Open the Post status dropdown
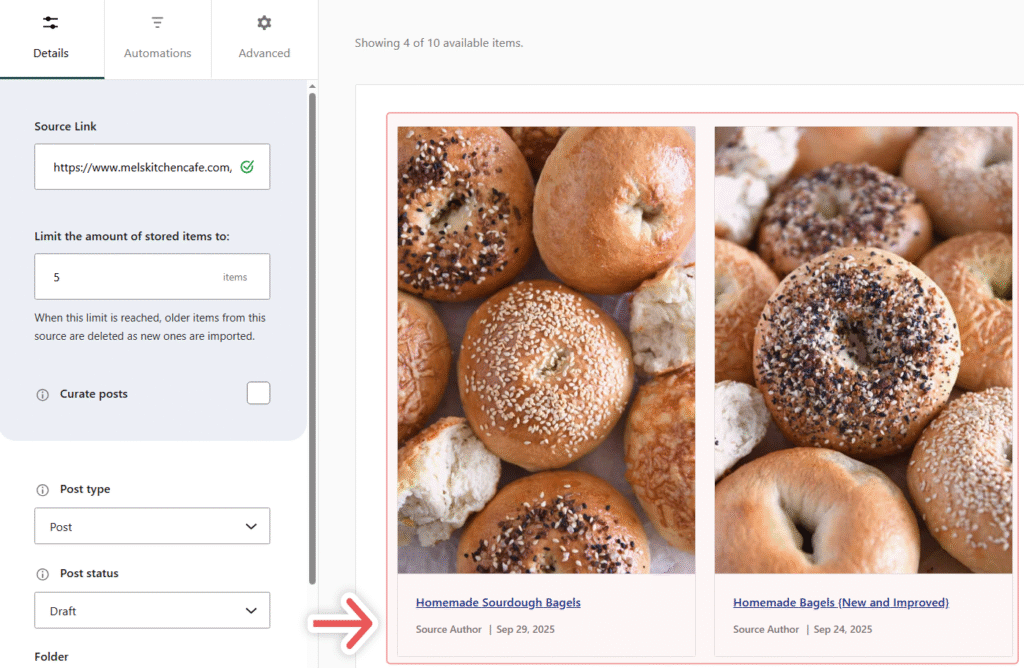 pos(152,610)
